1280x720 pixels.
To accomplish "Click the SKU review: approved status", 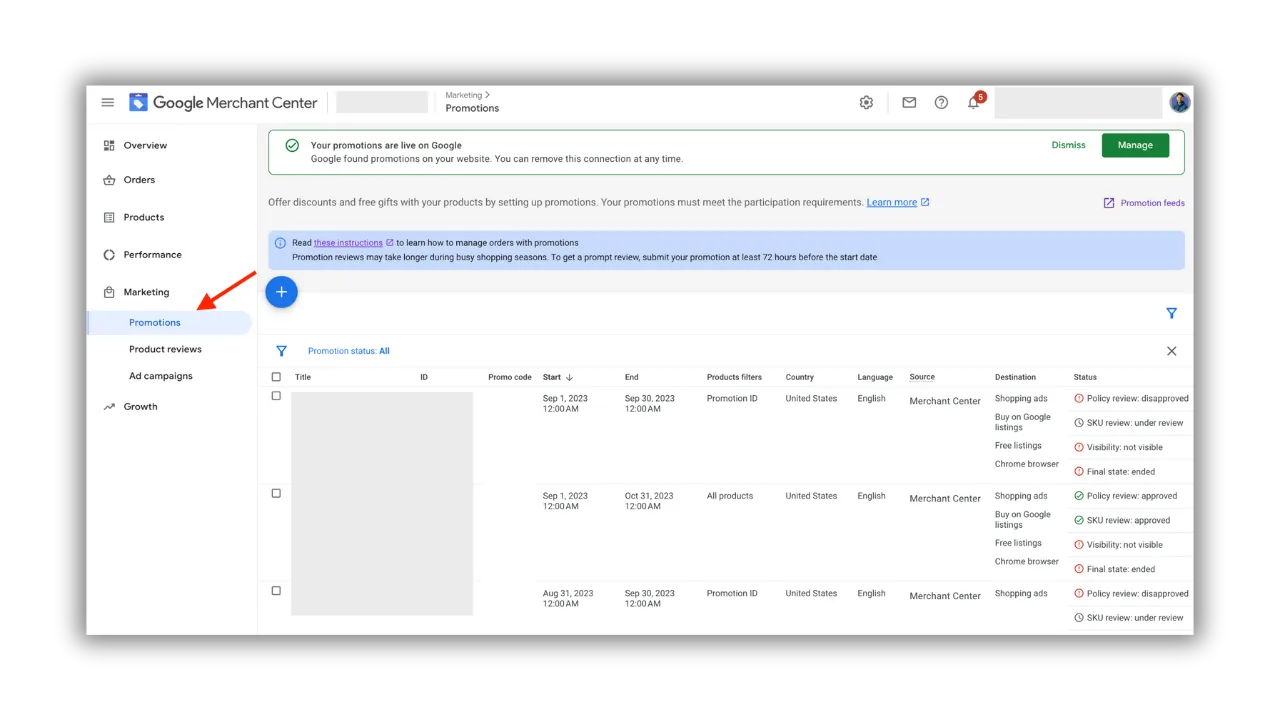I will (x=1128, y=520).
